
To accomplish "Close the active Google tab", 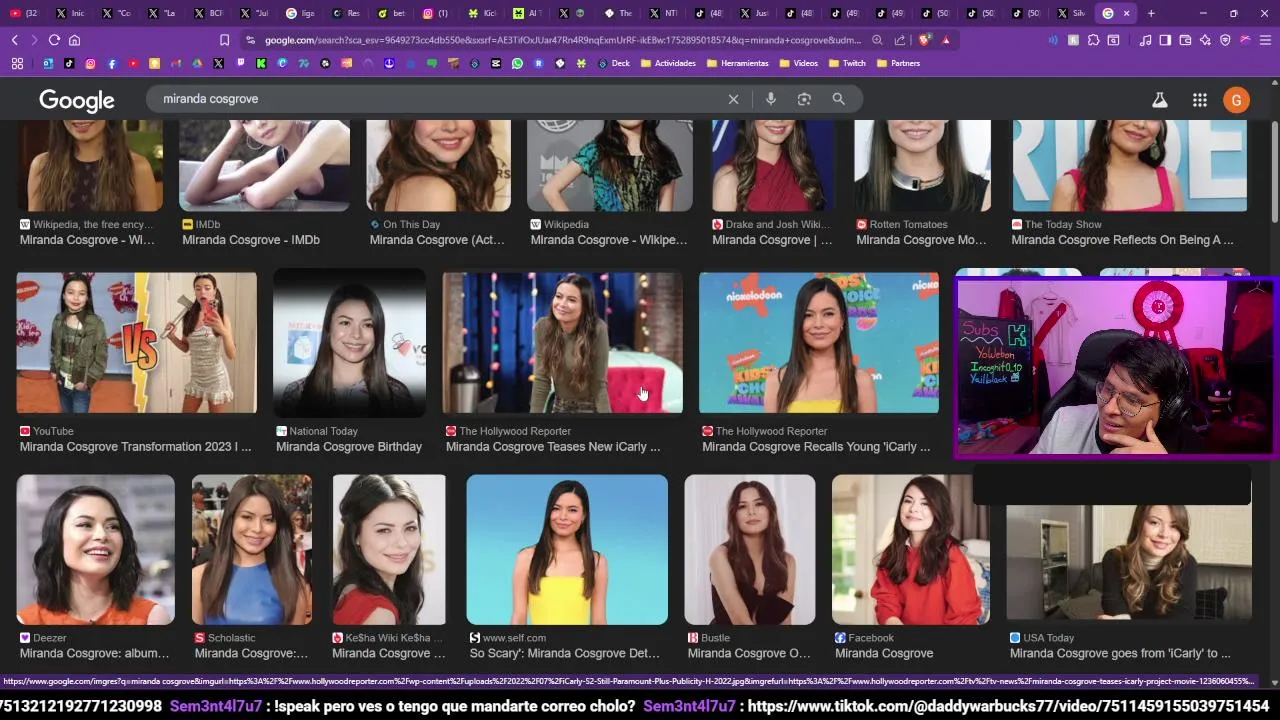I will click(1126, 13).
